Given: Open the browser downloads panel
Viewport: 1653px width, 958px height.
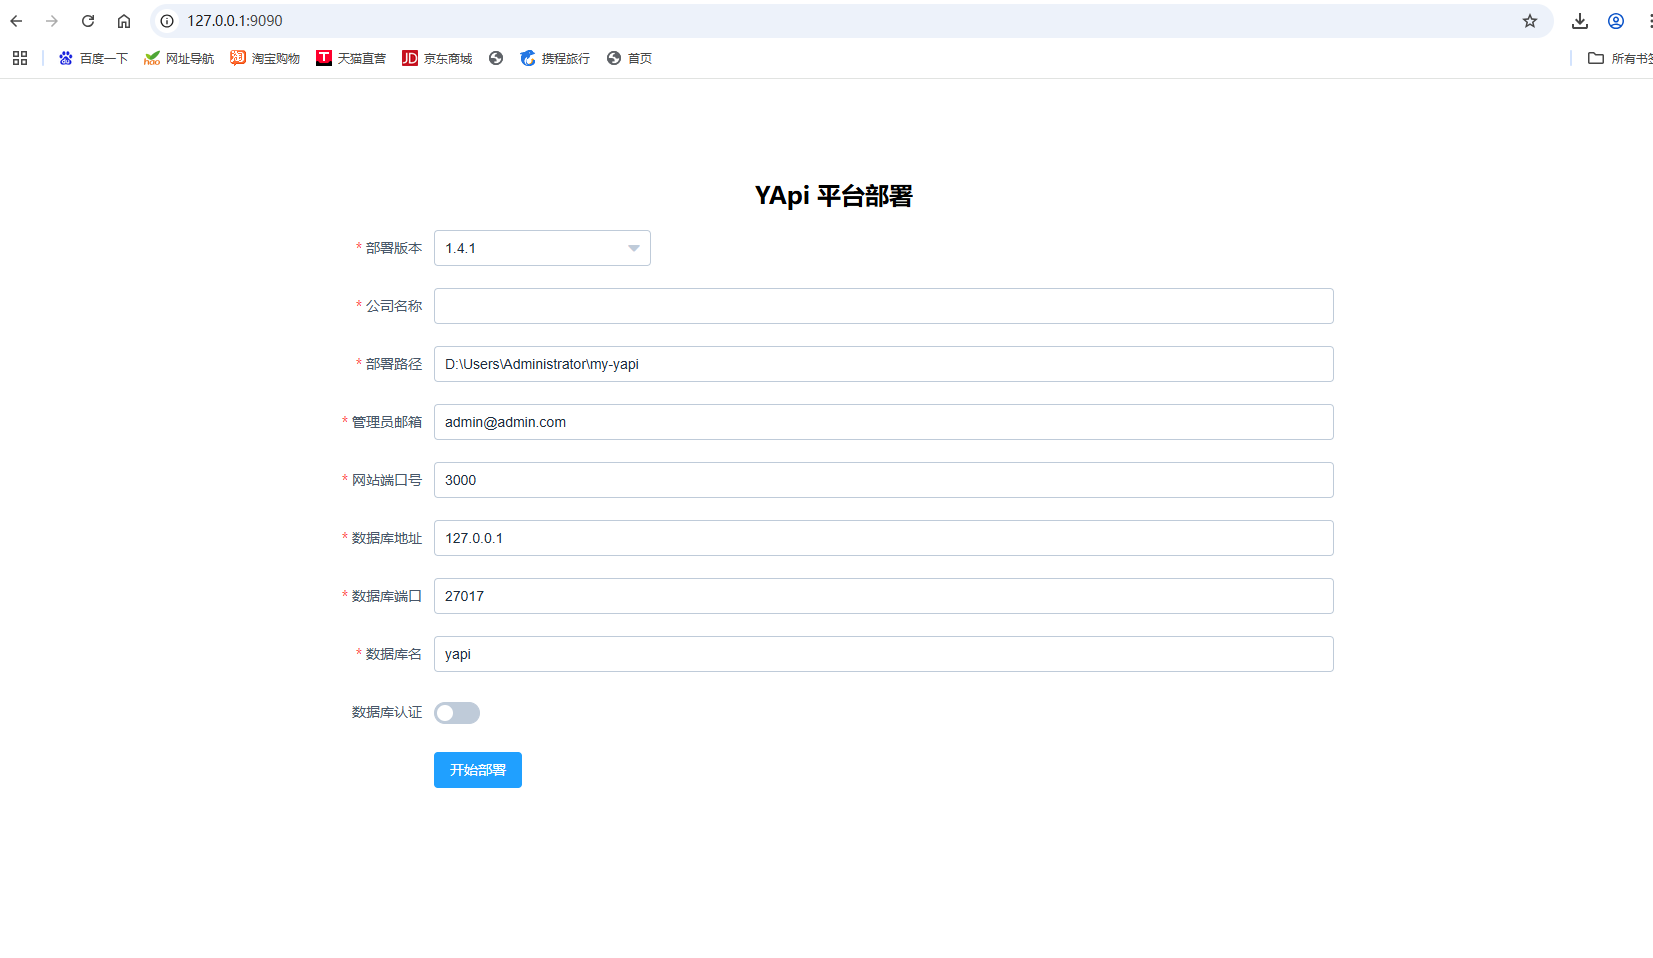Looking at the screenshot, I should (1580, 21).
